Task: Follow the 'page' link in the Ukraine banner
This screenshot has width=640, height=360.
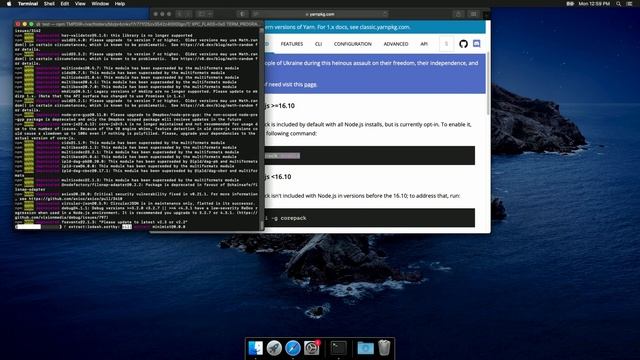Action: (x=310, y=84)
